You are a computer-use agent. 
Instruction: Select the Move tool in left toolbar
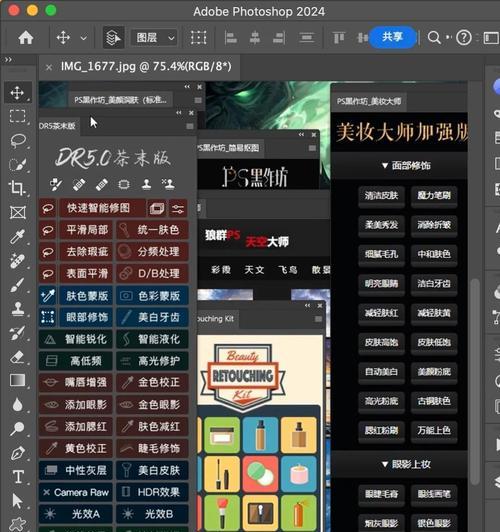coord(17,92)
